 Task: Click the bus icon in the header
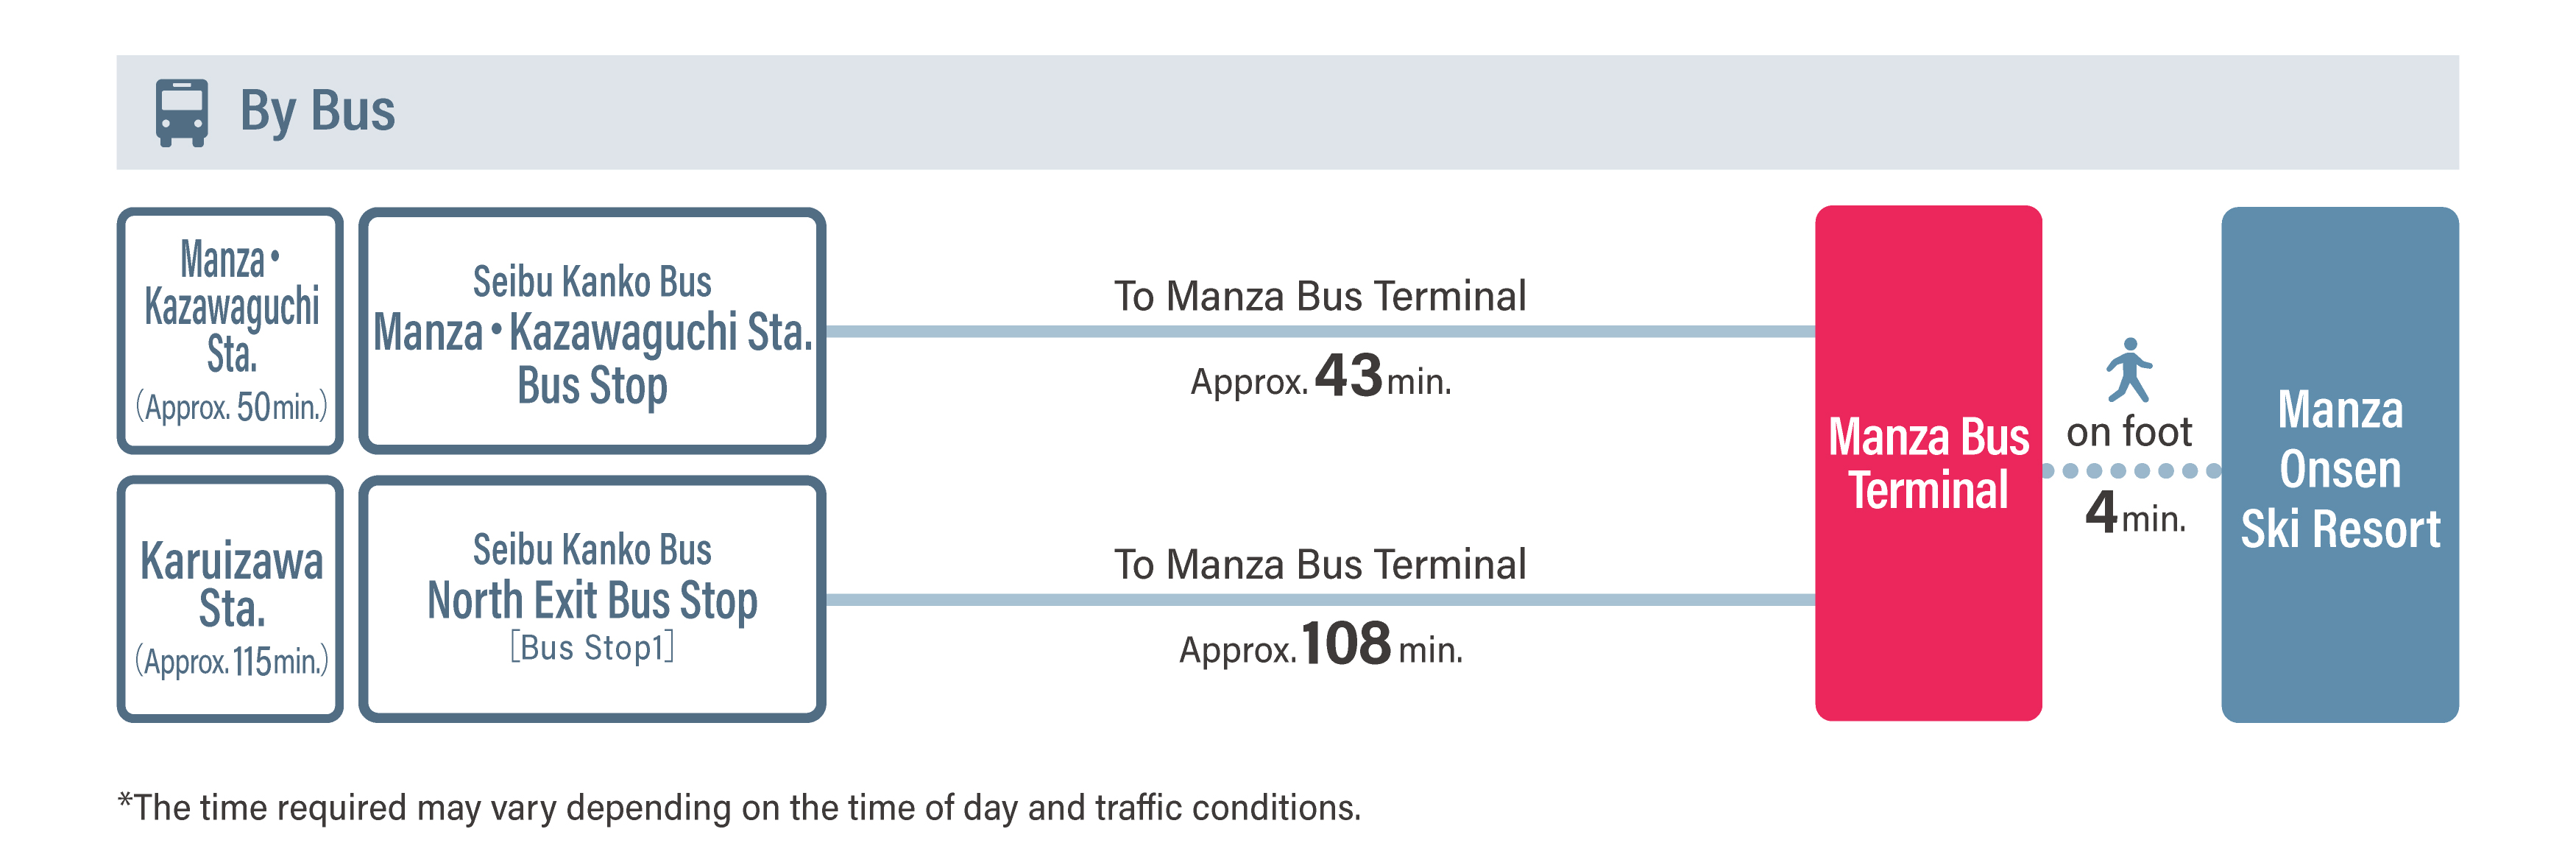point(181,112)
